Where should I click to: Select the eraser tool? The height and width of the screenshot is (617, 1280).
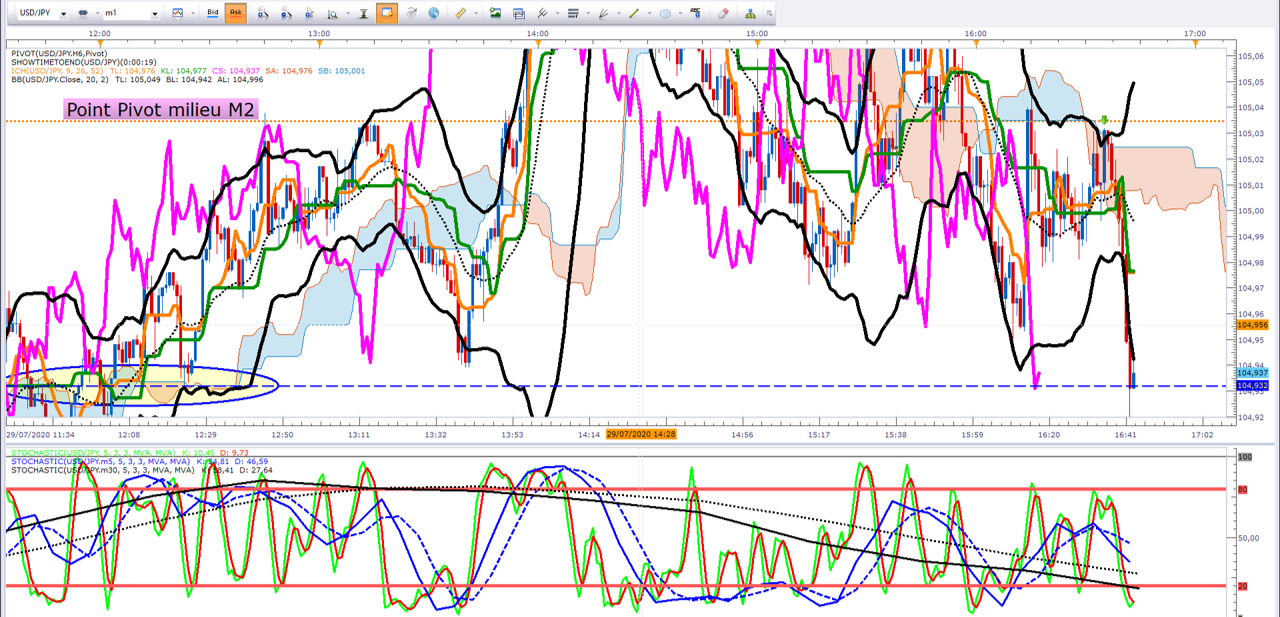point(723,13)
